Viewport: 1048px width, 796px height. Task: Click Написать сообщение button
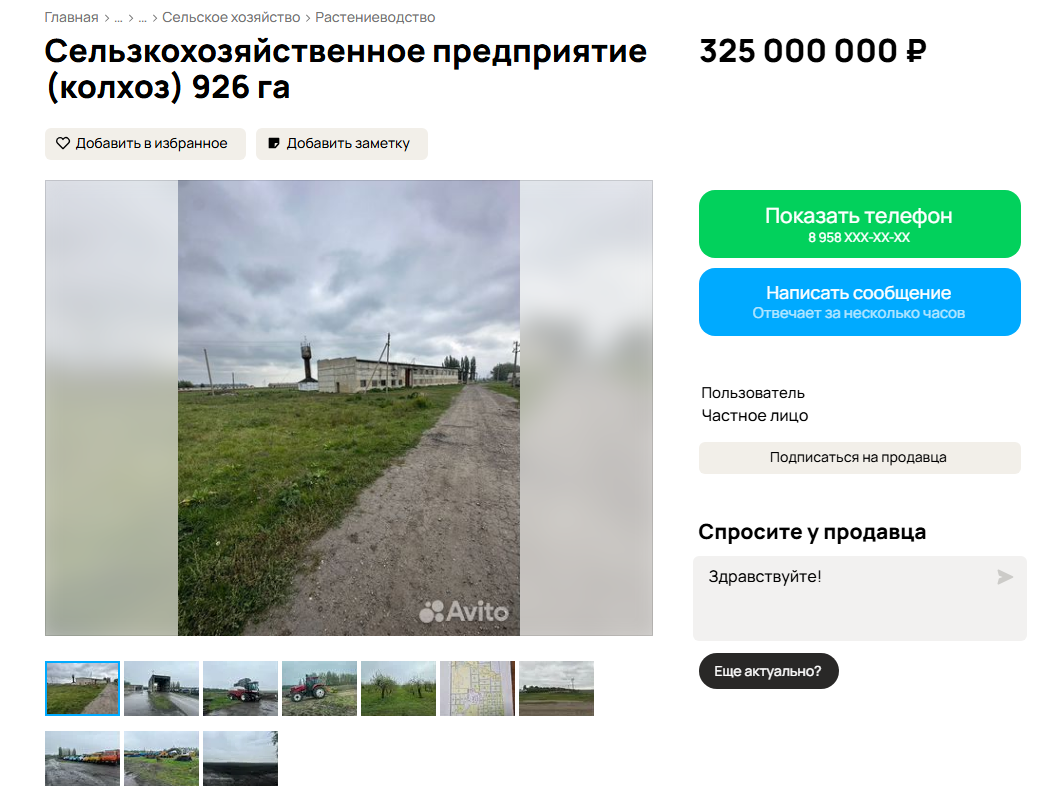pyautogui.click(x=859, y=302)
